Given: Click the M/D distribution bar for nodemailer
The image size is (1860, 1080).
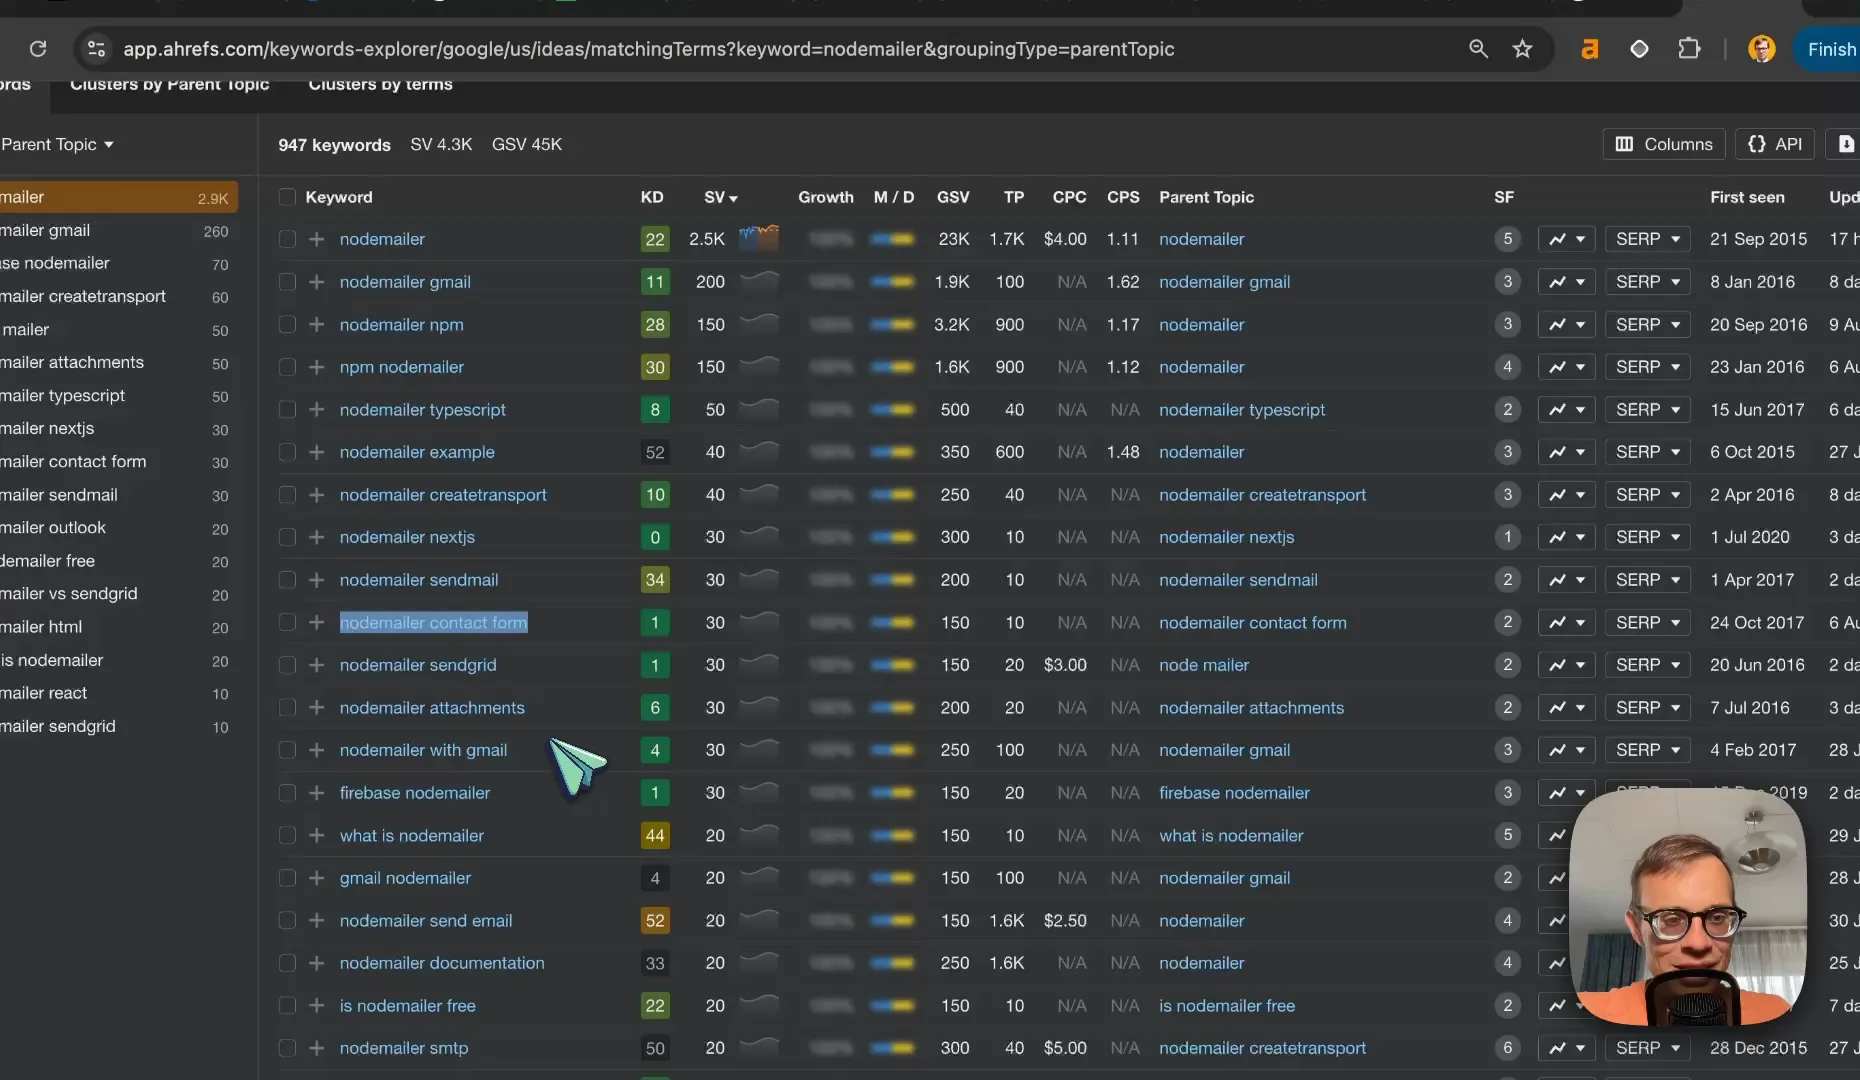Looking at the screenshot, I should [892, 239].
